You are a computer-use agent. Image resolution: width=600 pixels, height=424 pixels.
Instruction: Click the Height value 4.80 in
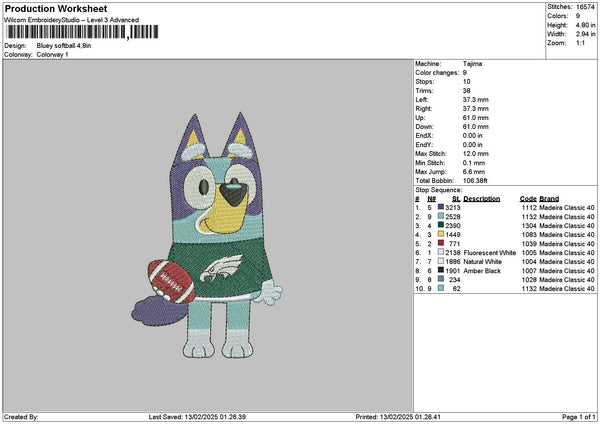tap(585, 25)
